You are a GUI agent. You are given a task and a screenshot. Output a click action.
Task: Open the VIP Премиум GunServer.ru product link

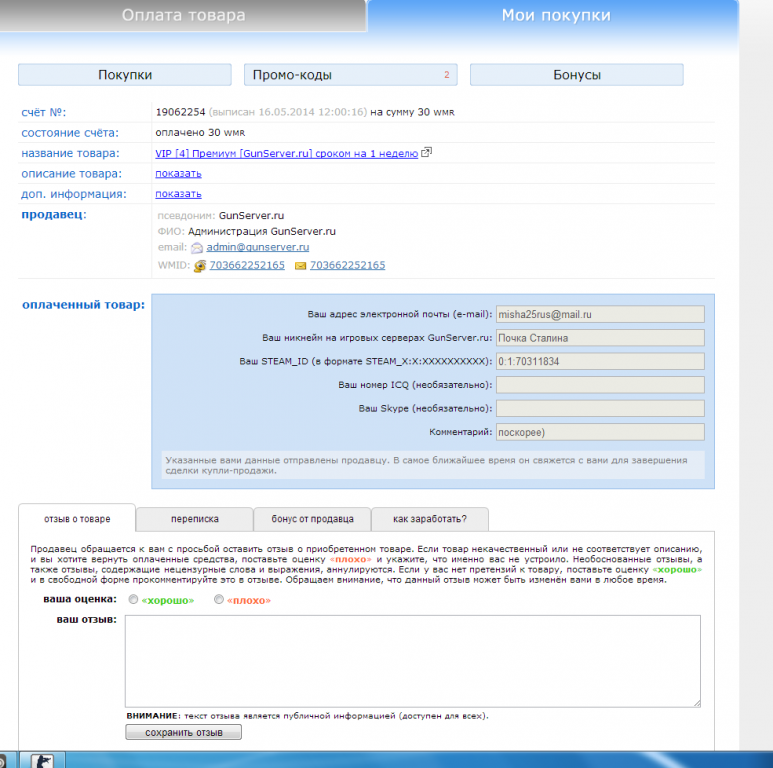(x=287, y=153)
